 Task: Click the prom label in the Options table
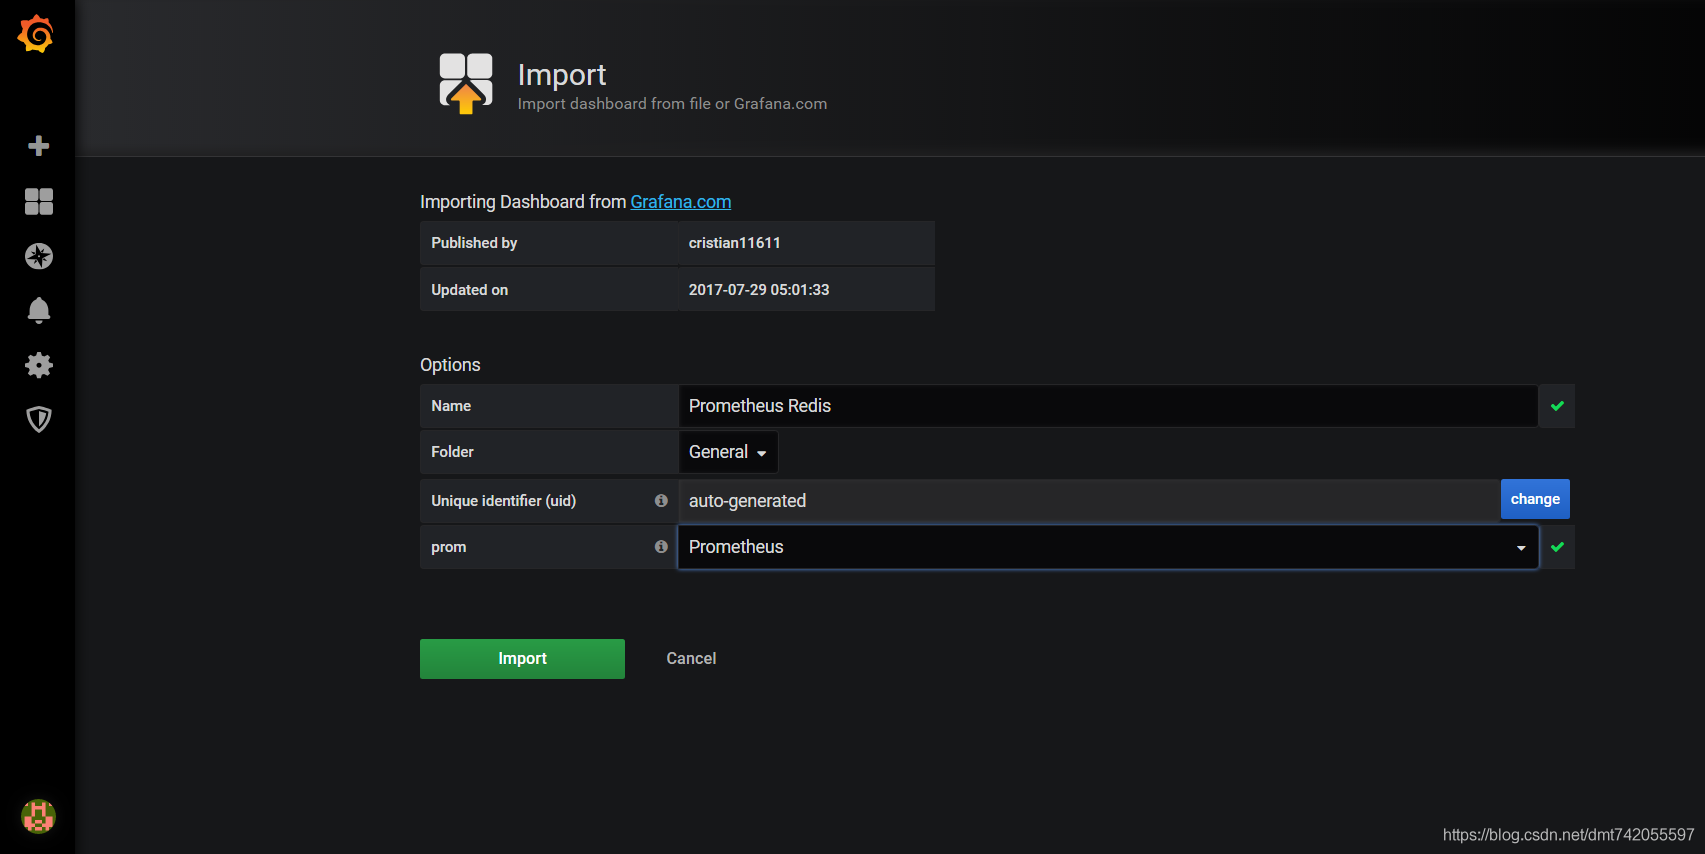pyautogui.click(x=449, y=547)
